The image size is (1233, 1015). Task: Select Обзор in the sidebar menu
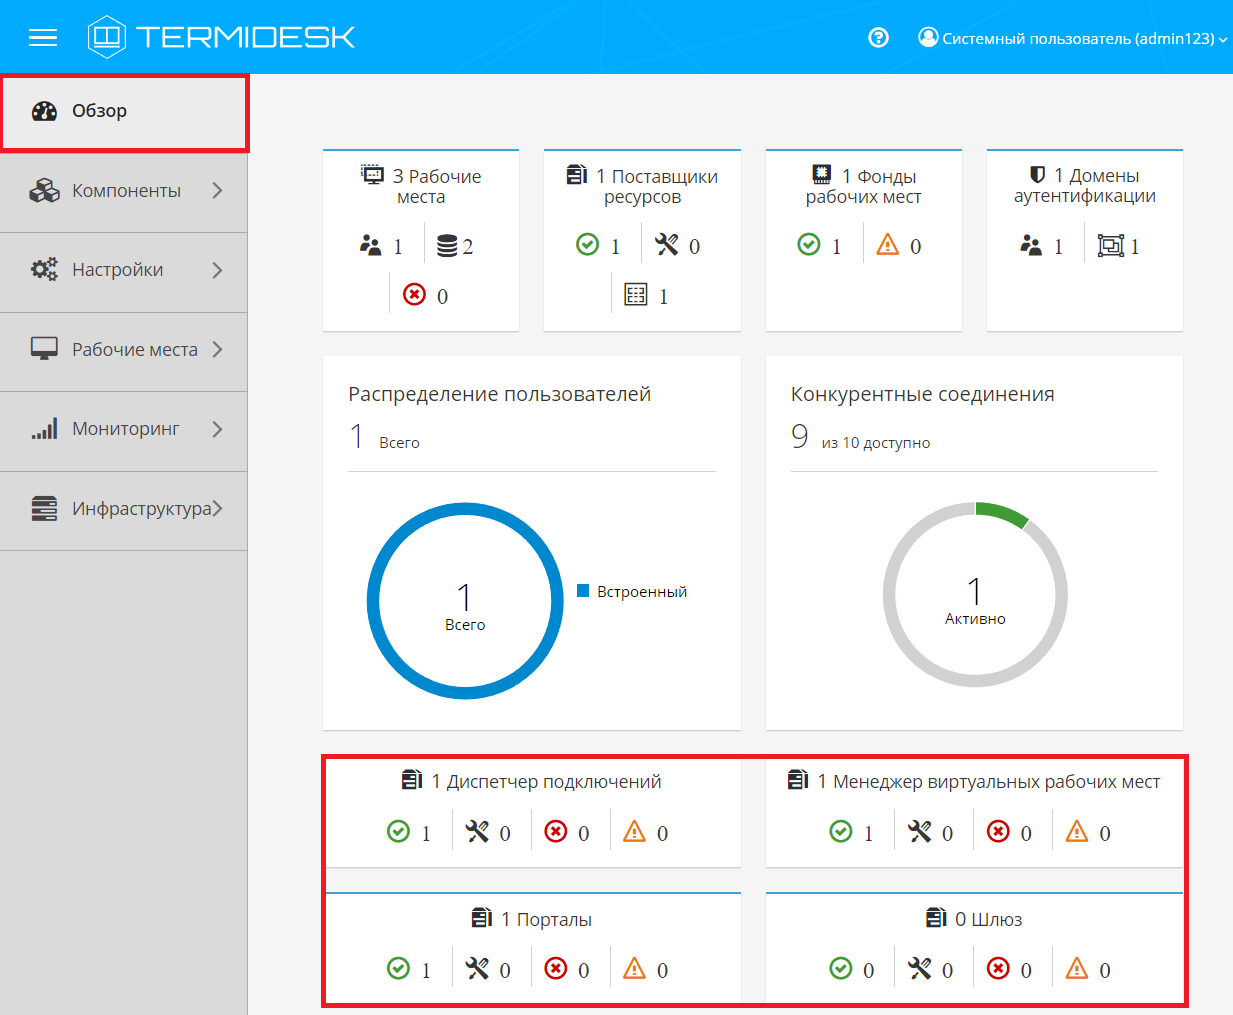coord(99,111)
